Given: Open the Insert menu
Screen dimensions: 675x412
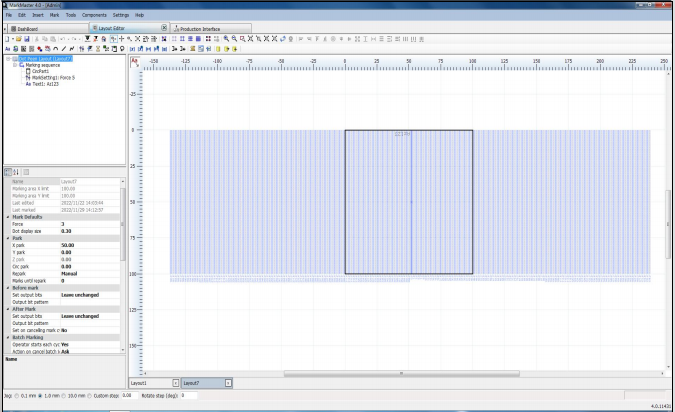Looking at the screenshot, I should click(x=38, y=15).
